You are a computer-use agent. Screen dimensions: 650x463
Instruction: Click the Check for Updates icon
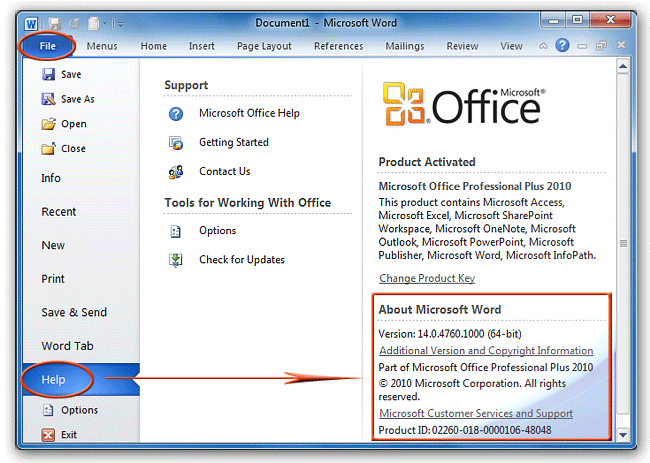(176, 260)
